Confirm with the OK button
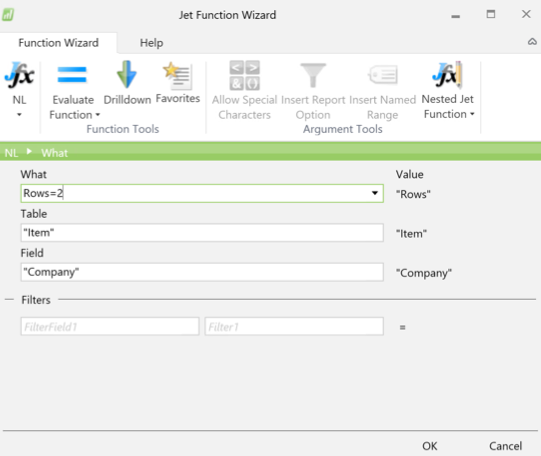 coord(430,446)
